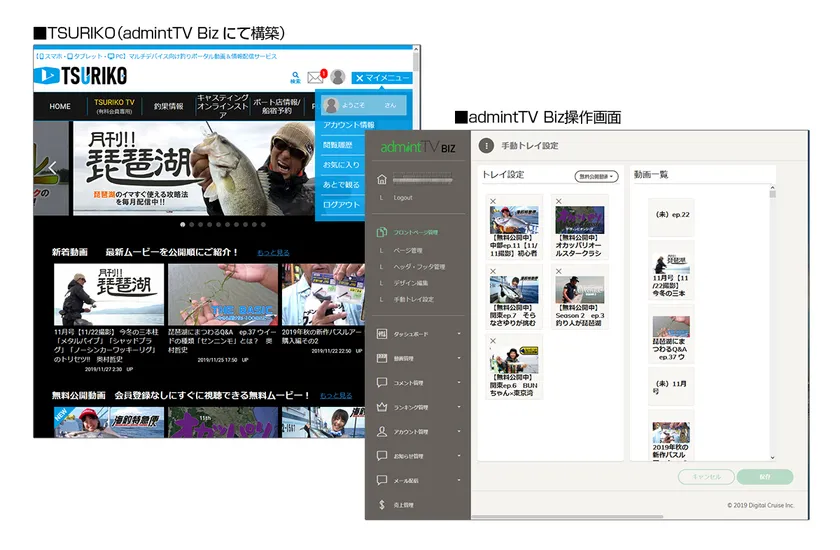This screenshot has height=550, width=840.
Task: Select the アカウント管理 person icon
Action: click(x=381, y=432)
